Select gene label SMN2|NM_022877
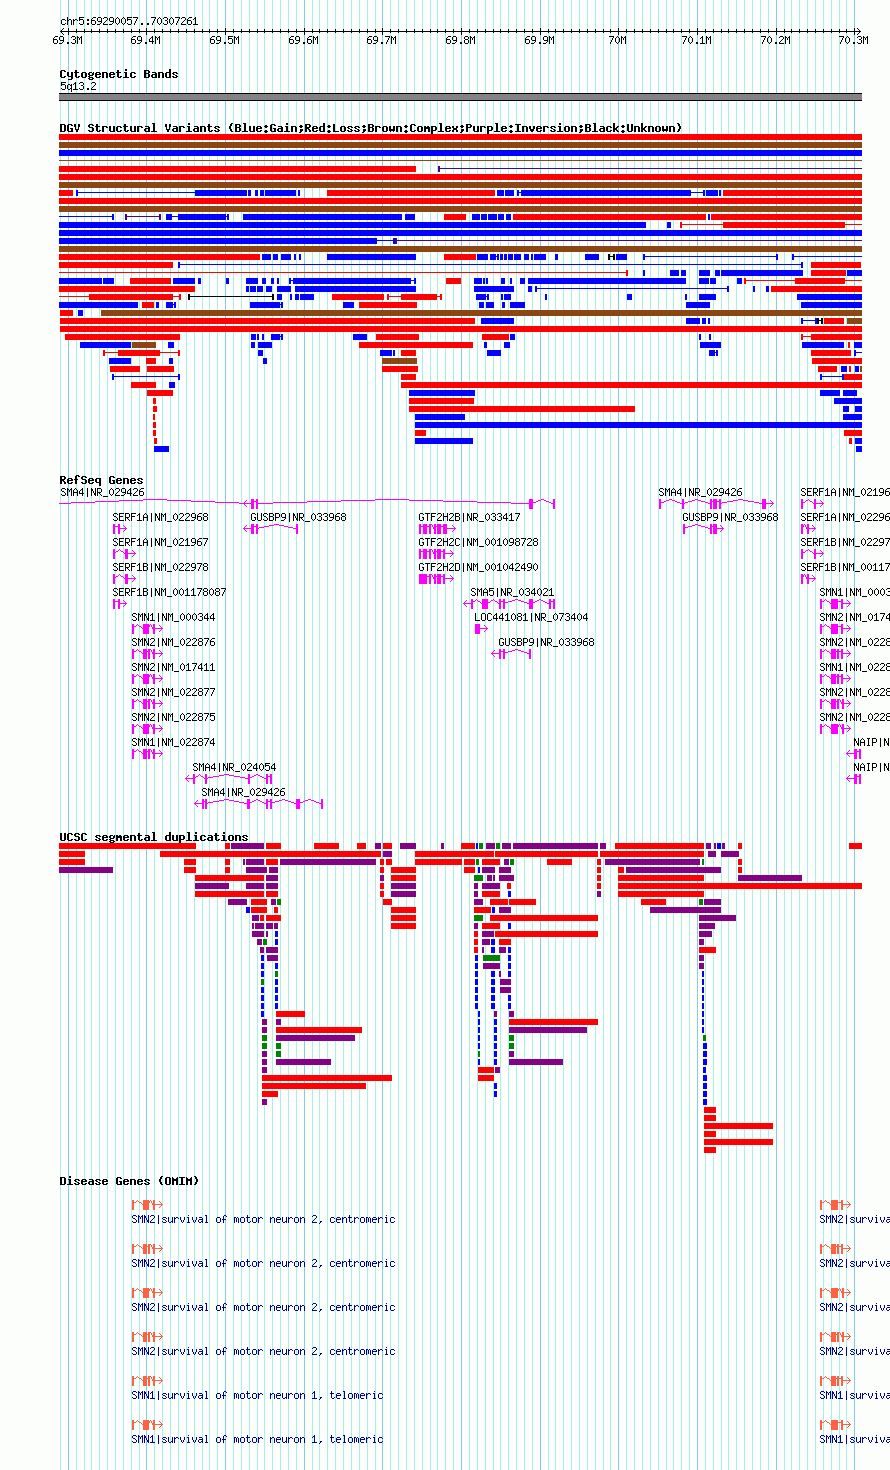 point(173,692)
